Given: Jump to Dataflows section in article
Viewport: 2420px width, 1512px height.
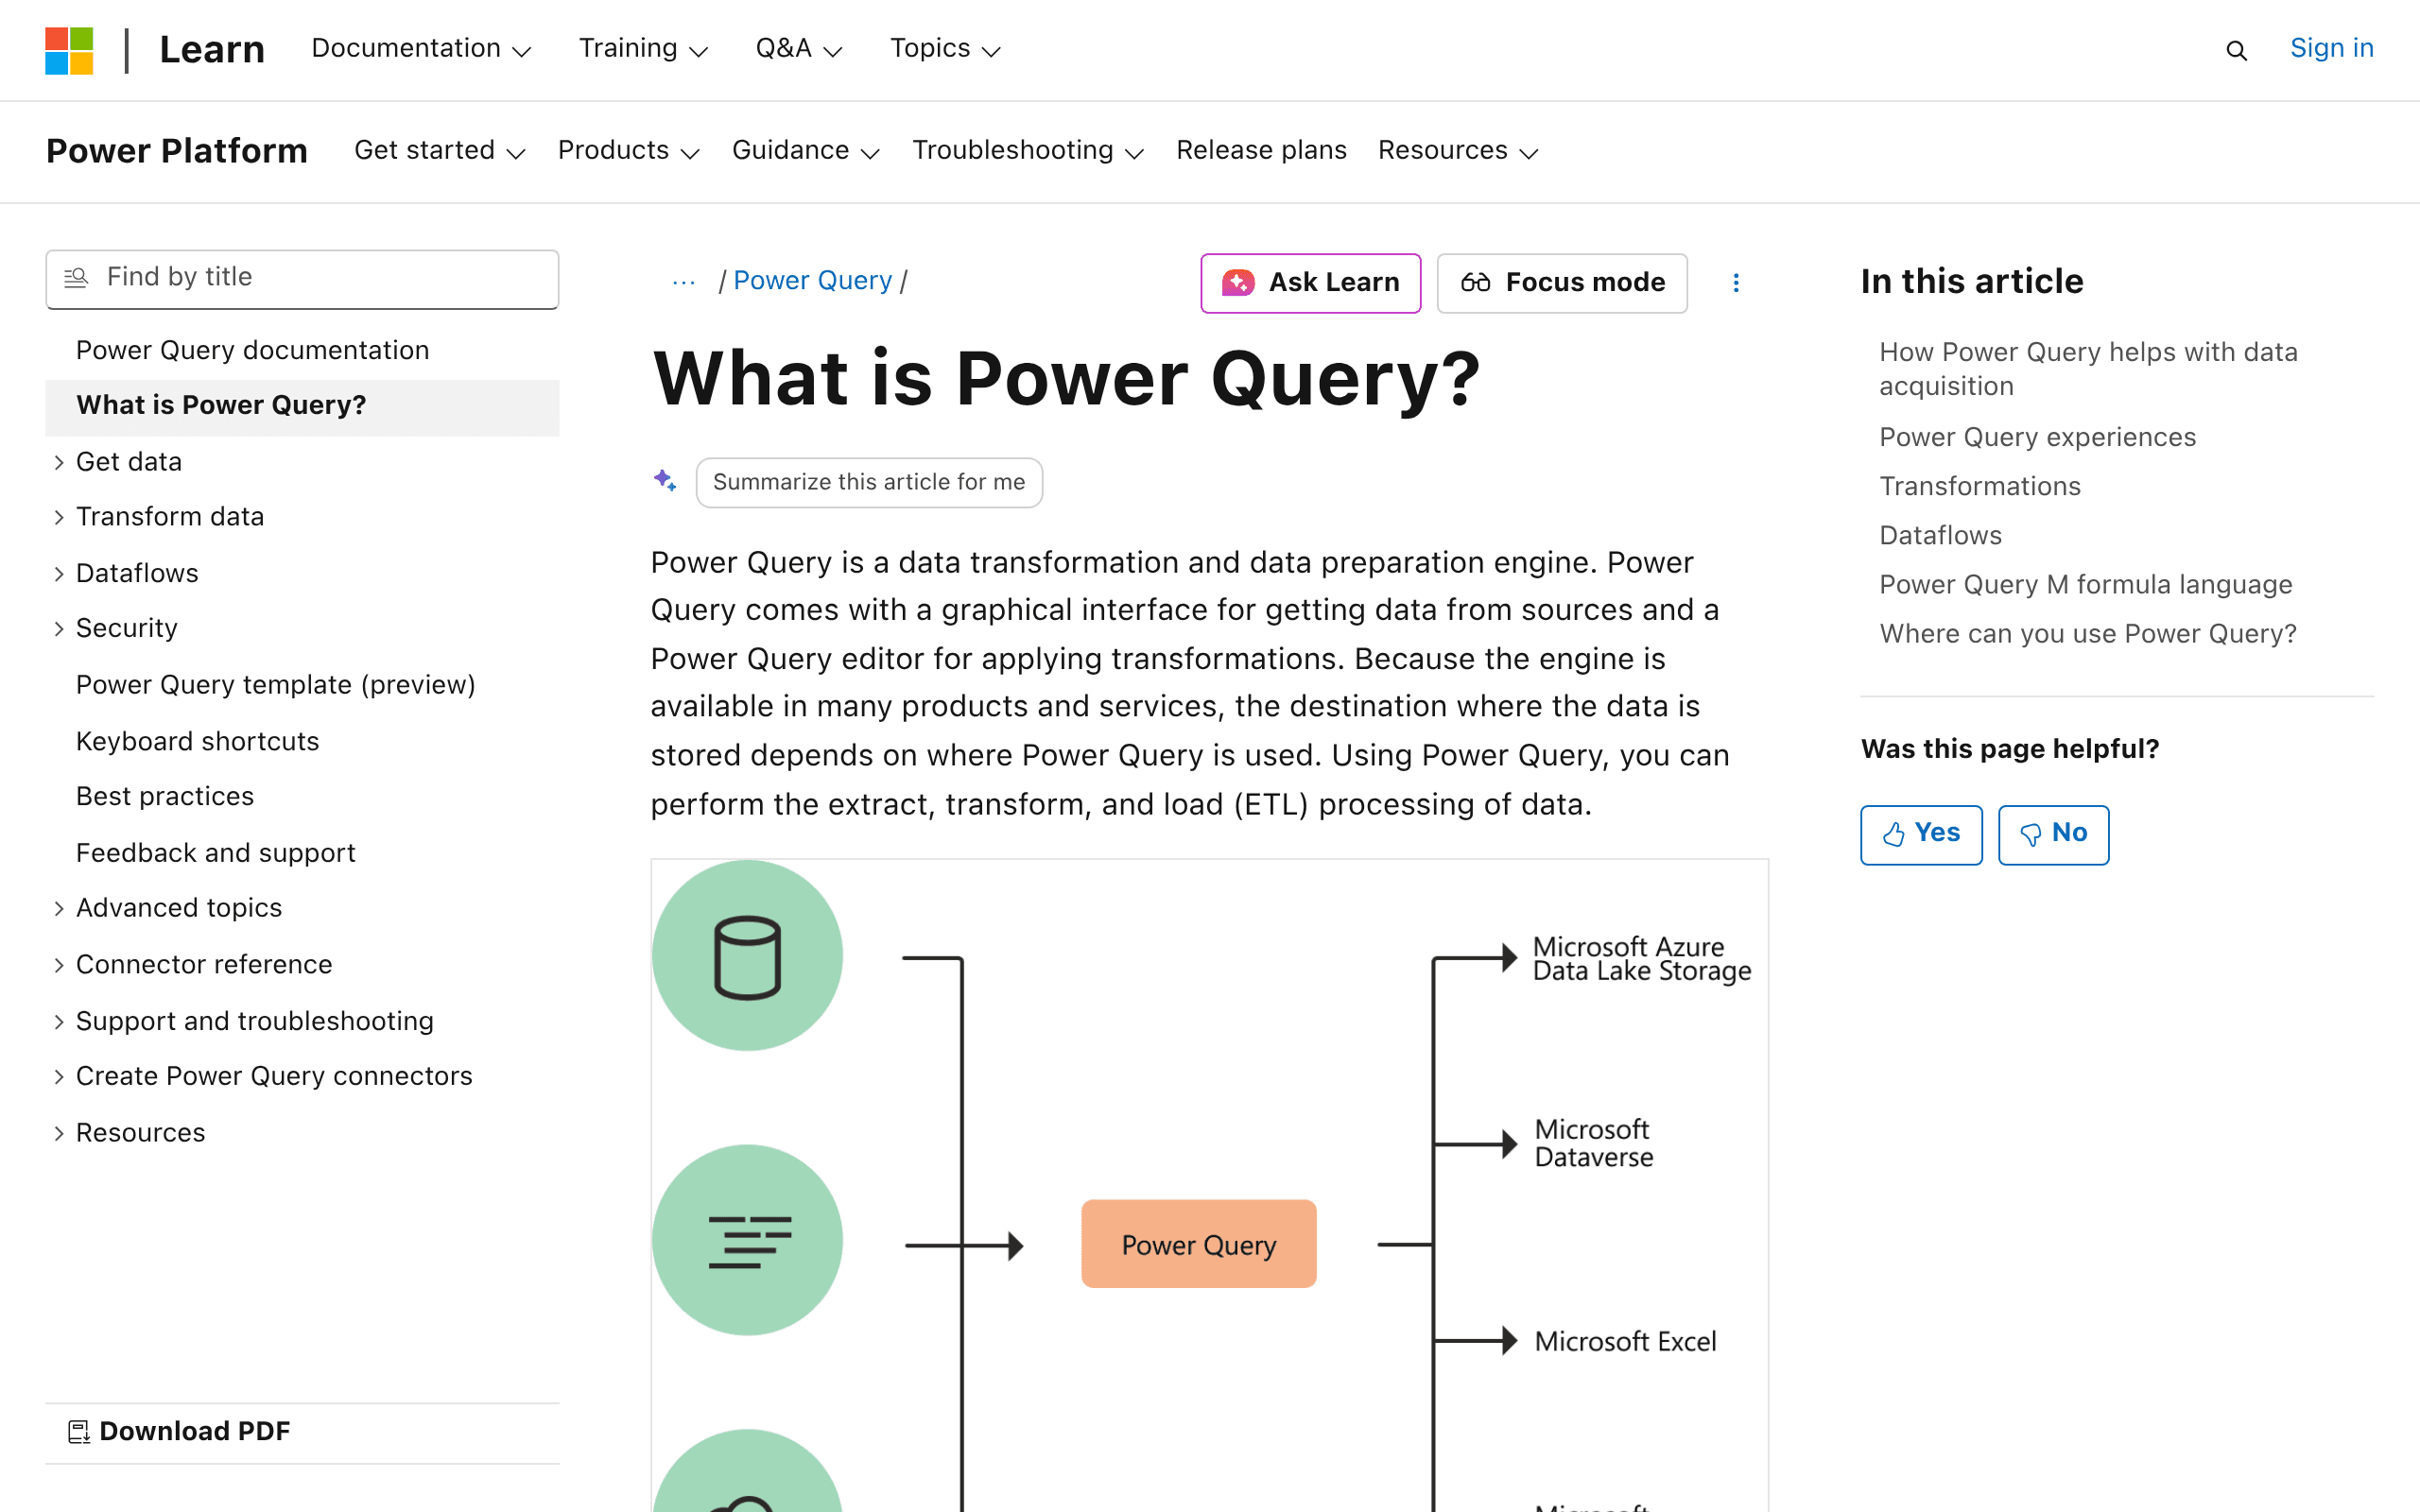Looking at the screenshot, I should click(1940, 535).
